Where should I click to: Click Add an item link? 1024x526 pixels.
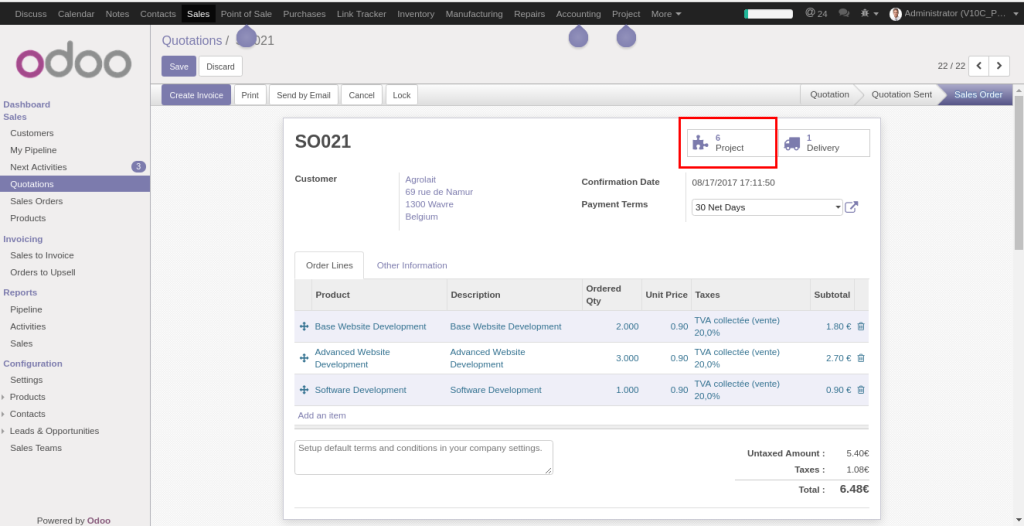[322, 416]
